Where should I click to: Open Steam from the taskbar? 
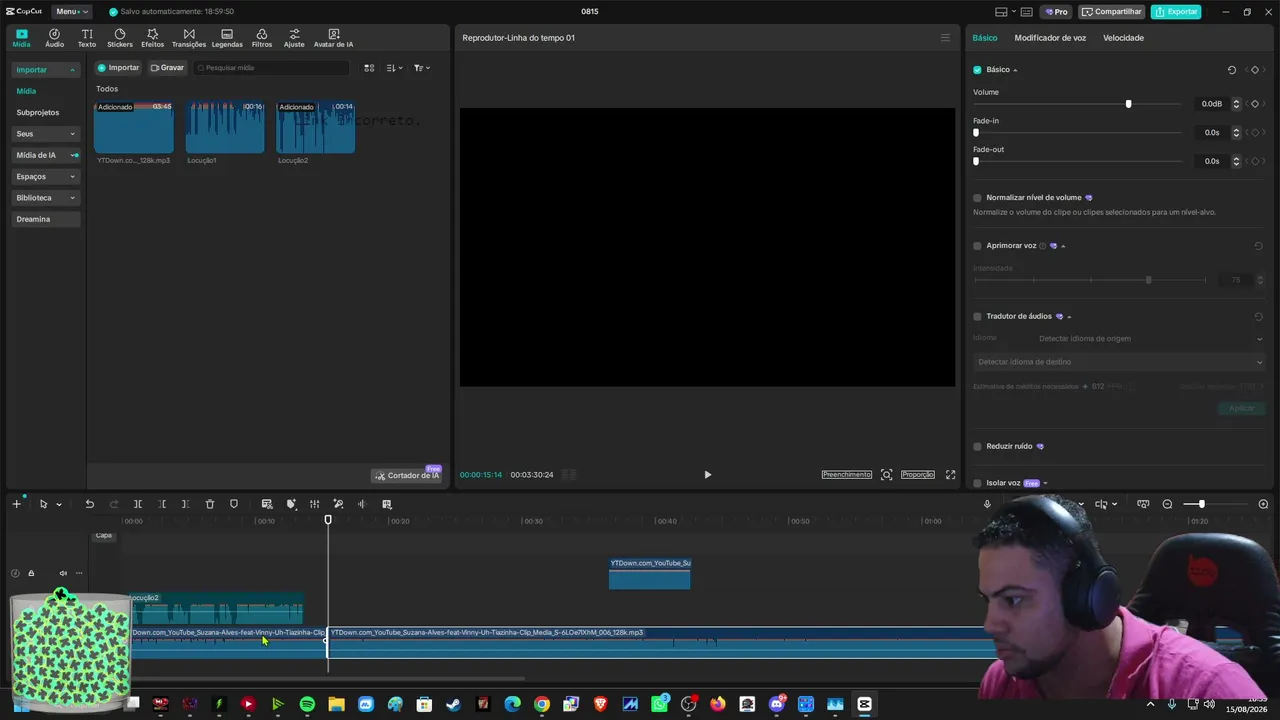(x=453, y=704)
